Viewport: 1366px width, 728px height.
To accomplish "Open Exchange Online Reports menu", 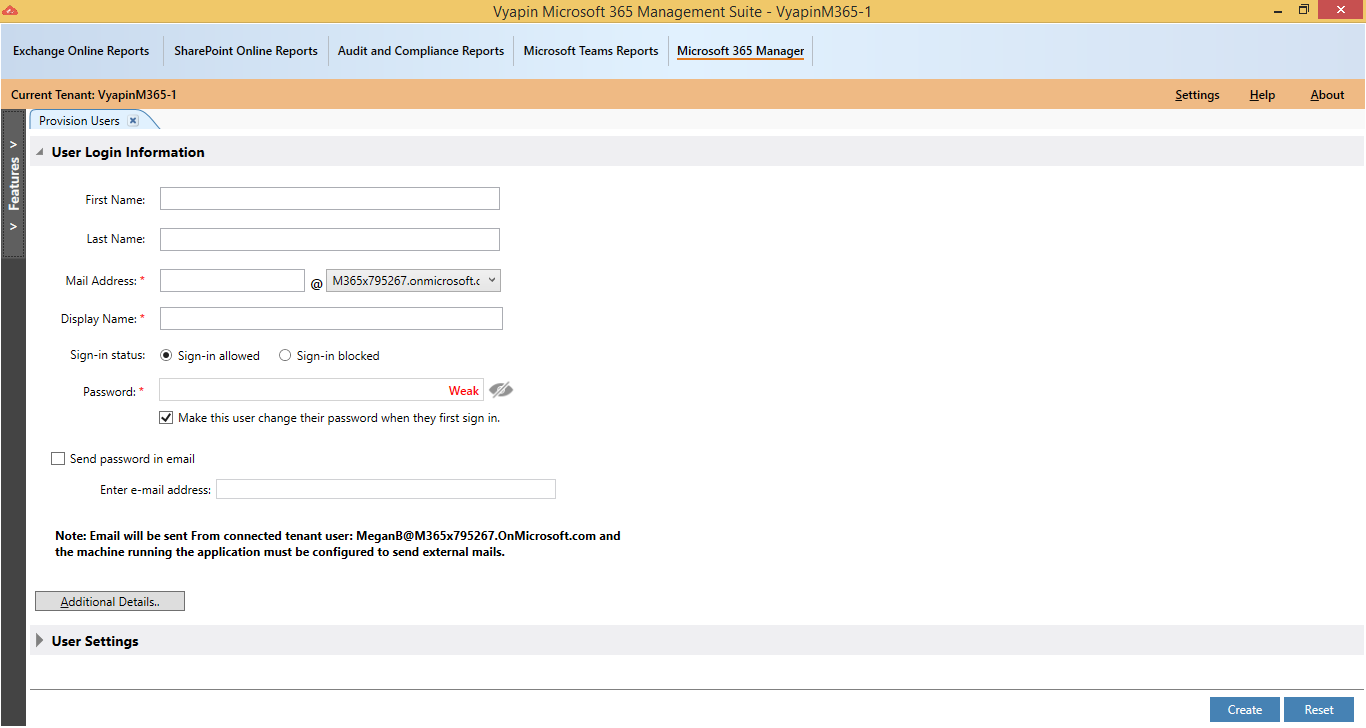I will (x=81, y=51).
